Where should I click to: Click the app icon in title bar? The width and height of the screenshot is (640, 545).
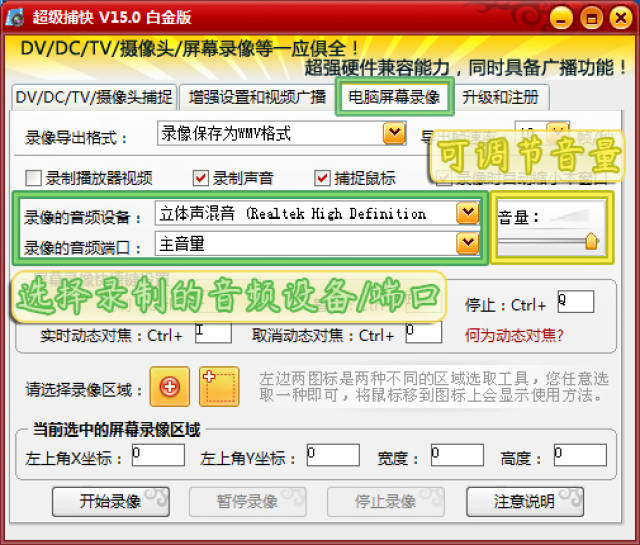[15, 17]
